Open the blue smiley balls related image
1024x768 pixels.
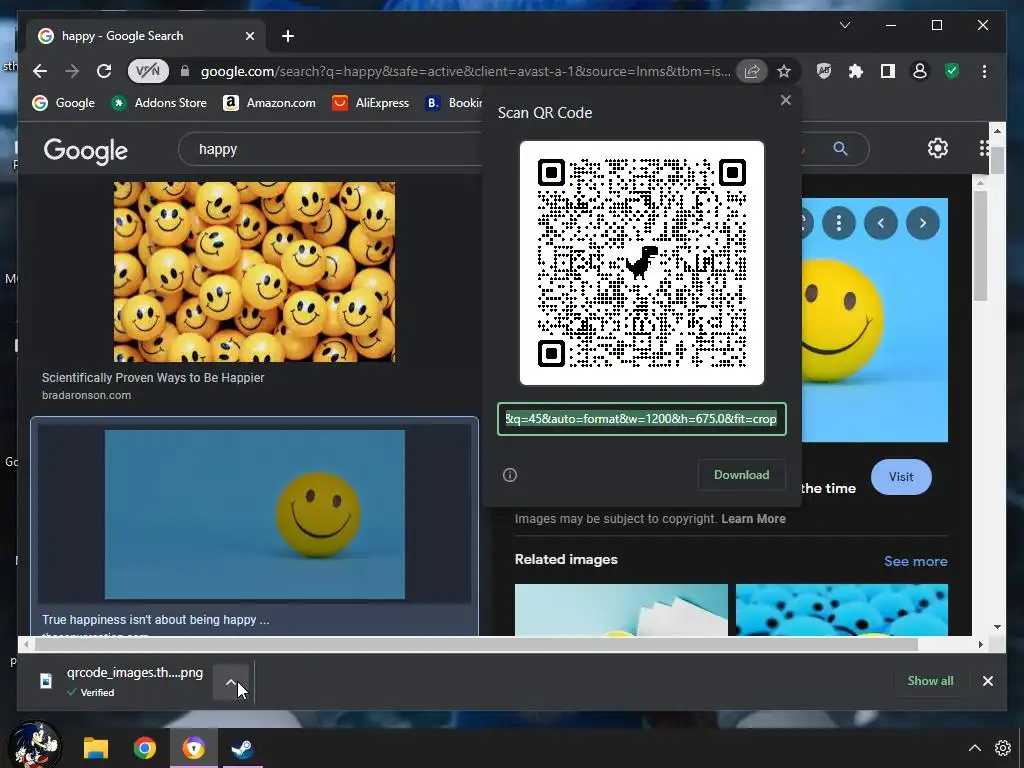click(842, 610)
